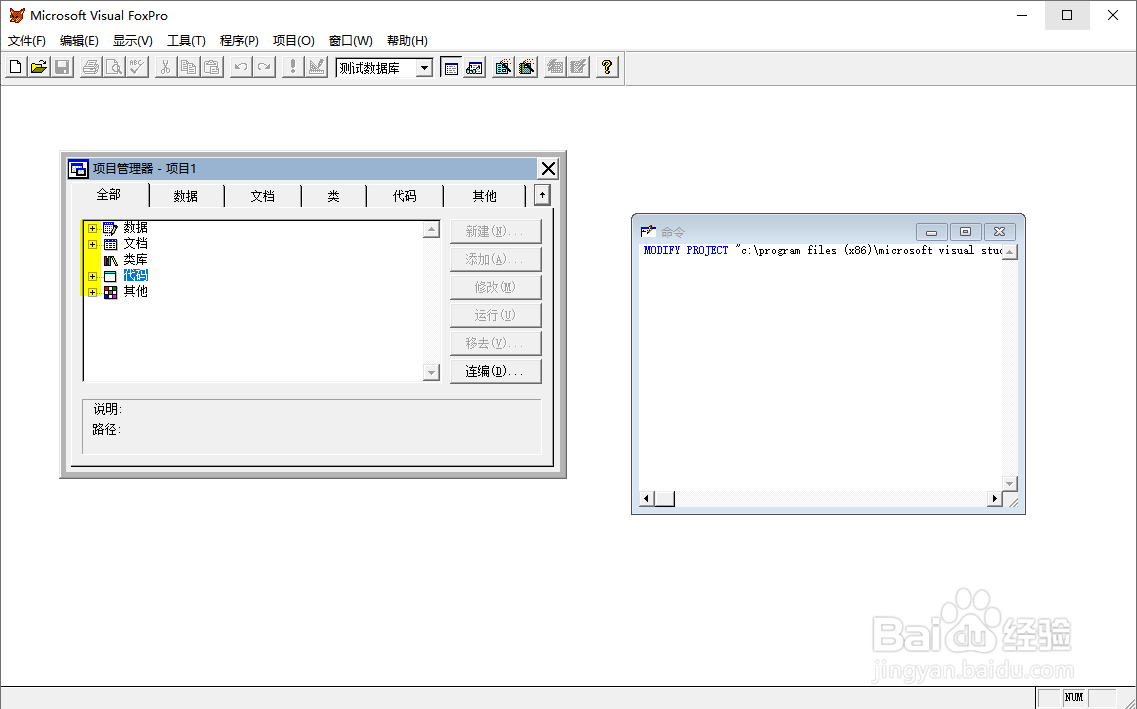This screenshot has height=709, width=1137.
Task: Open the 项目(O) menu
Action: (x=294, y=41)
